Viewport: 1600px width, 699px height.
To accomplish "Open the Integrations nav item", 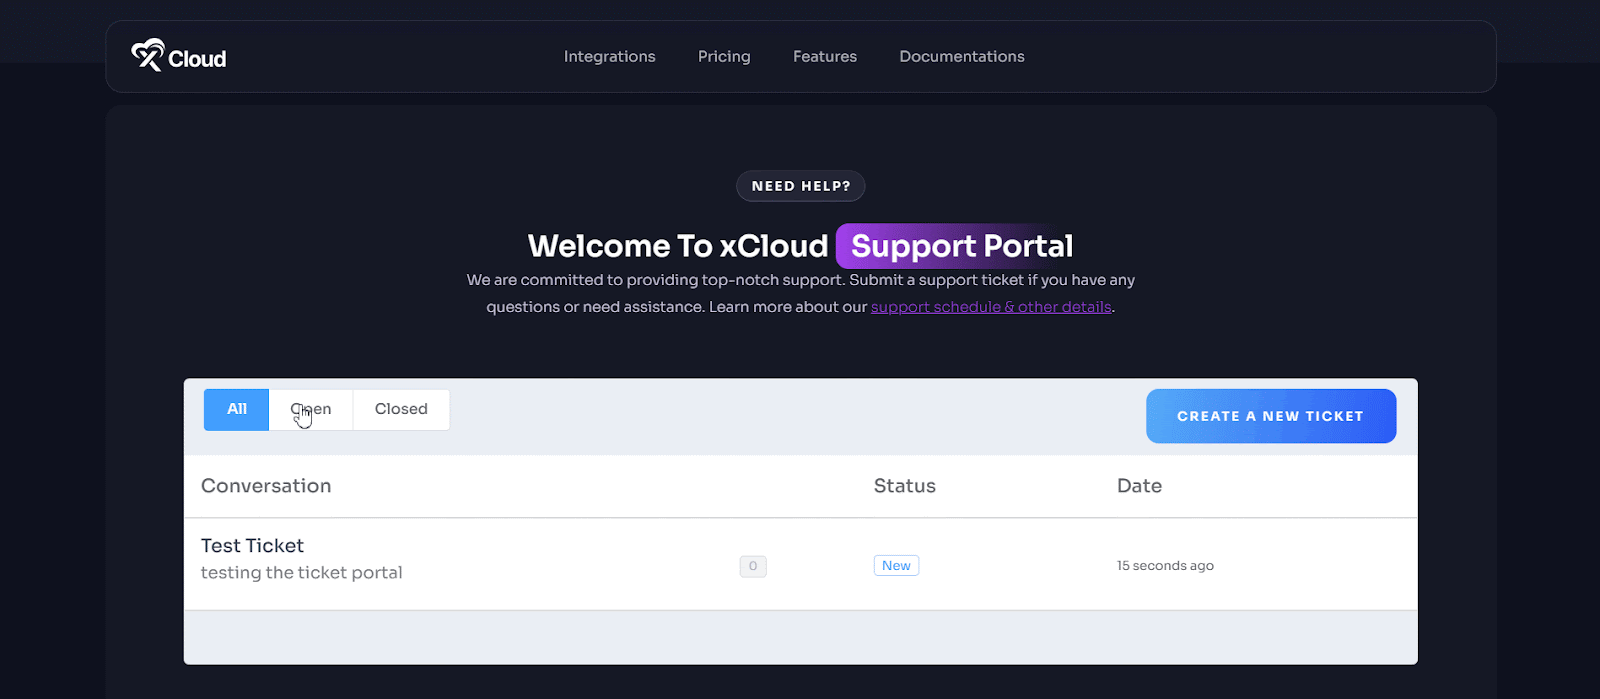I will click(609, 57).
